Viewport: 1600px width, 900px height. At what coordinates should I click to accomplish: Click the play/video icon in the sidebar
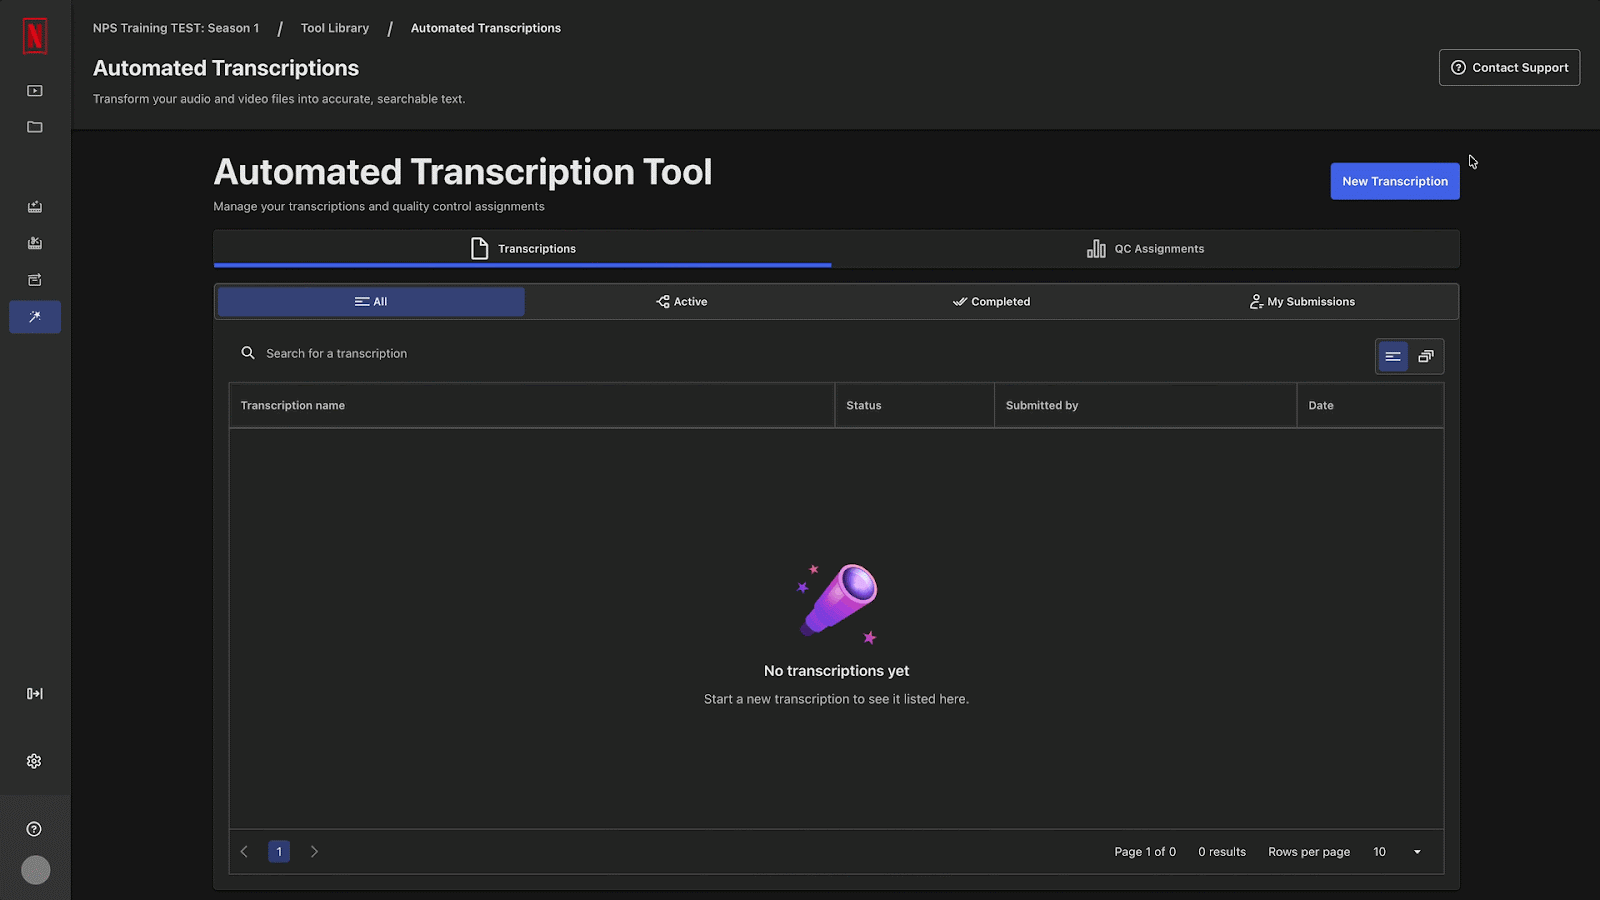35,91
